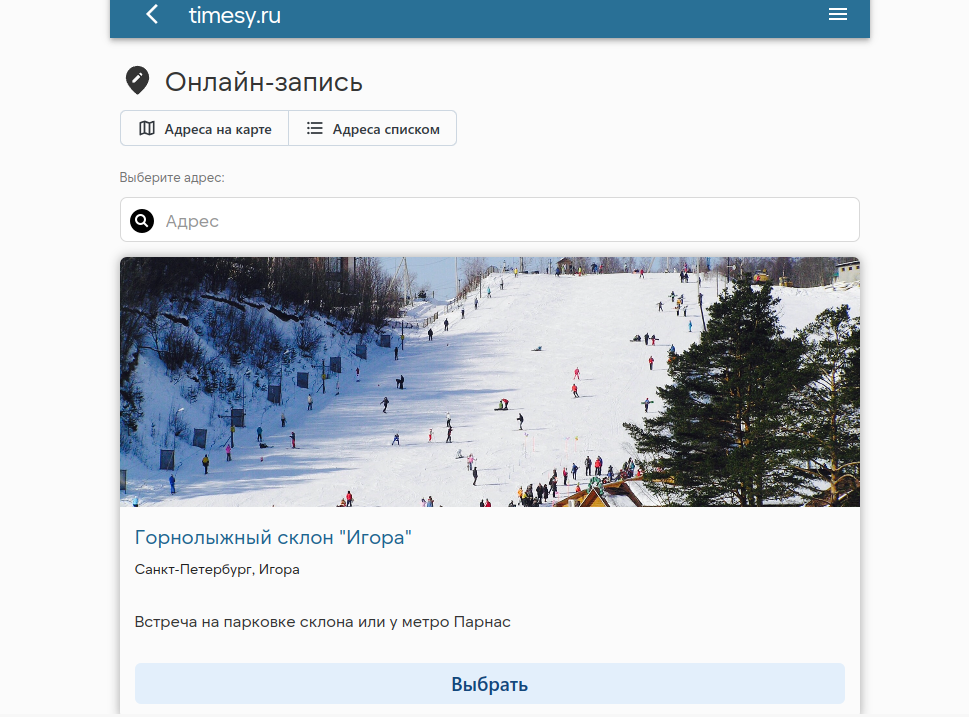Viewport: 969px width, 717px height.
Task: Click the Выберите адрес label
Action: click(x=172, y=178)
